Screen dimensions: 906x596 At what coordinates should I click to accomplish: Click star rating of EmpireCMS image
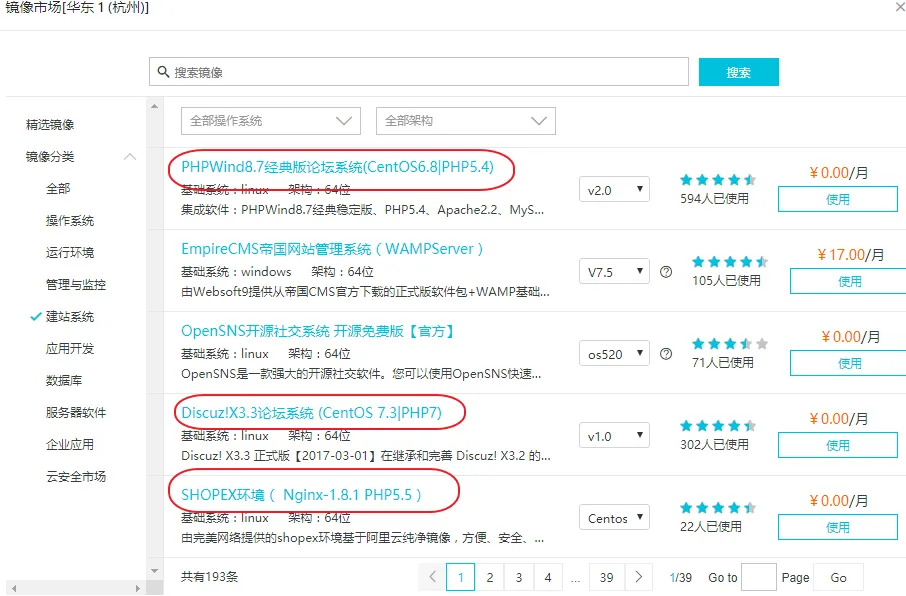(730, 262)
